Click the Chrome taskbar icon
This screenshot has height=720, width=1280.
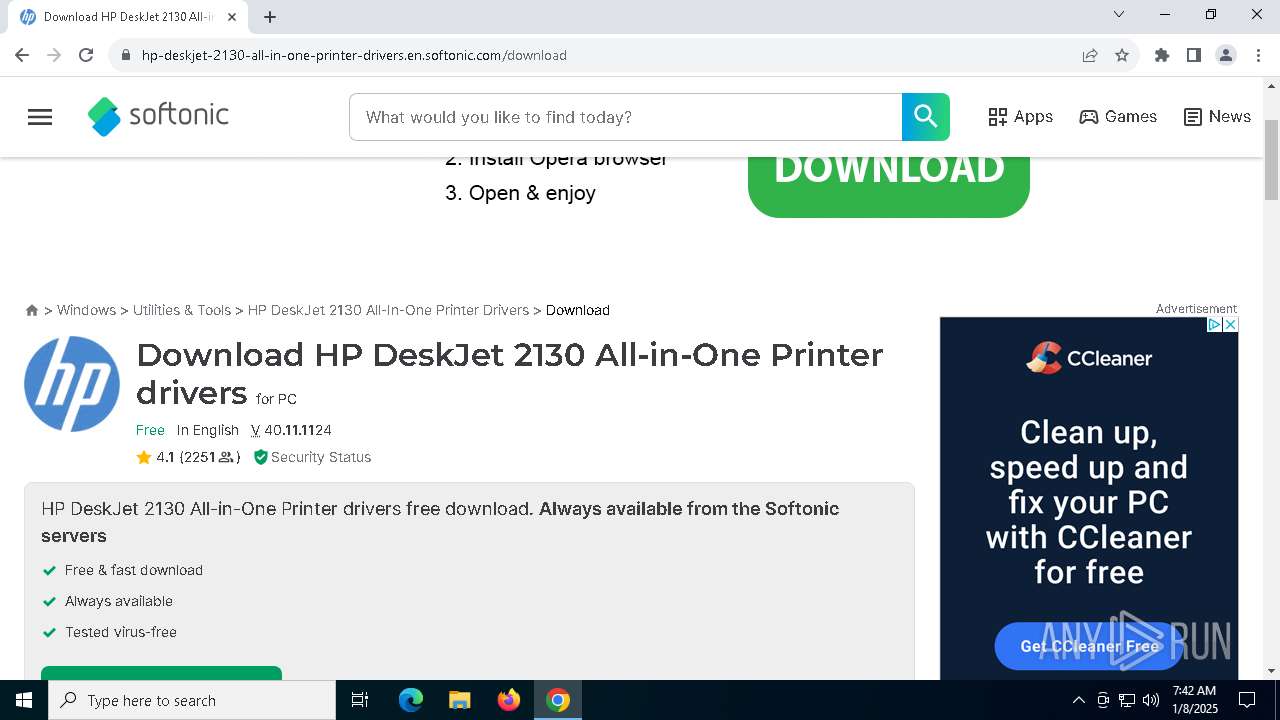(x=558, y=700)
